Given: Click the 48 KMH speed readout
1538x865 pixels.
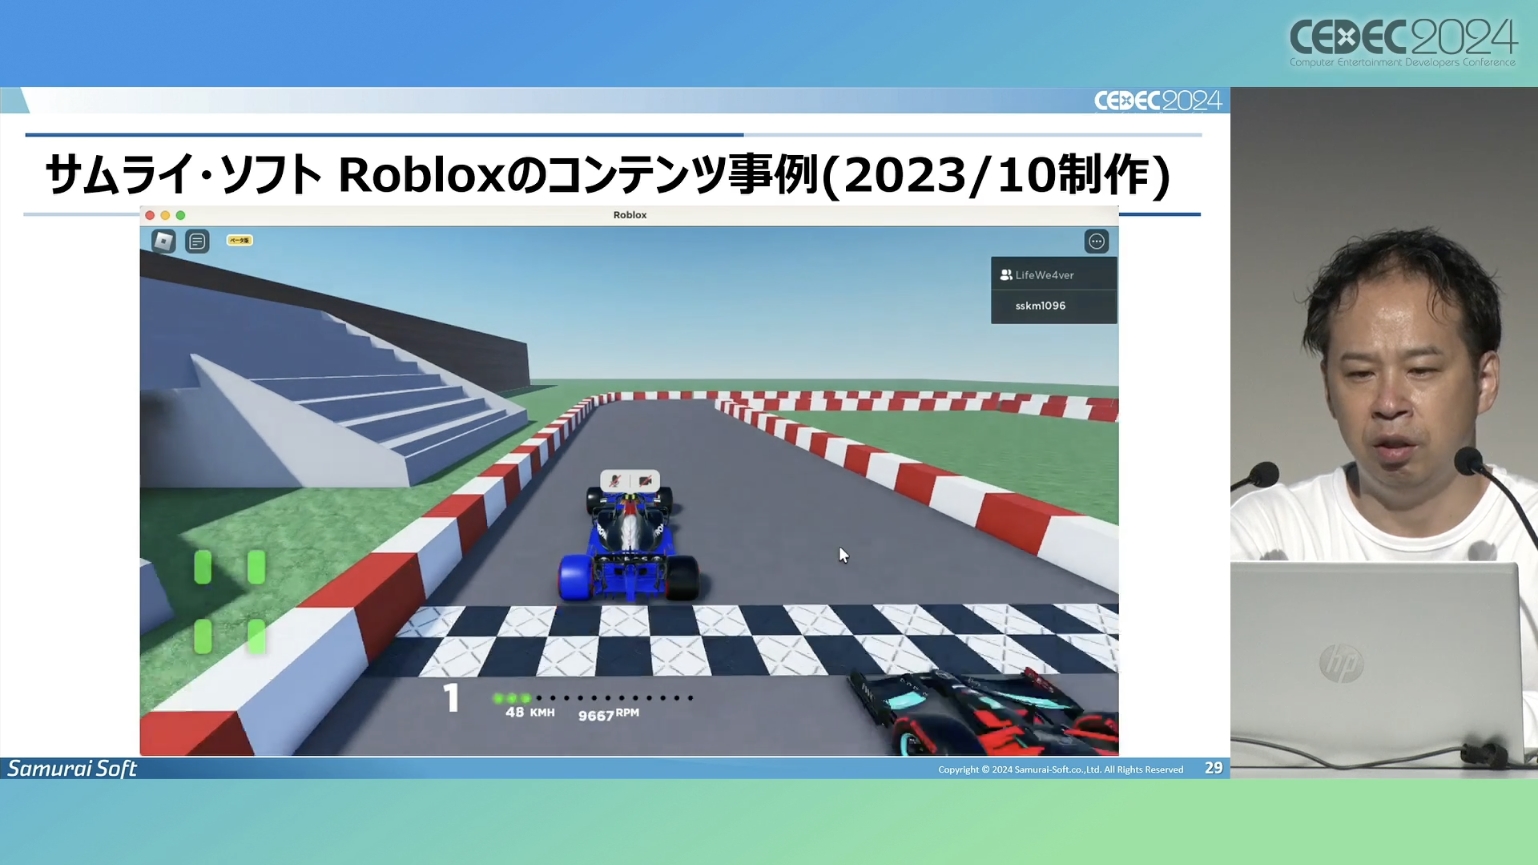Looking at the screenshot, I should click(529, 713).
